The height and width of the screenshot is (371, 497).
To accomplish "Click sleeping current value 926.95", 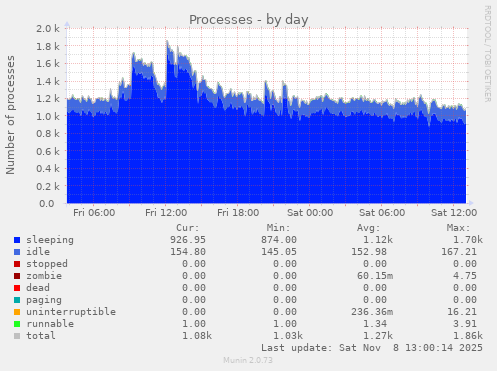I will coord(188,240).
